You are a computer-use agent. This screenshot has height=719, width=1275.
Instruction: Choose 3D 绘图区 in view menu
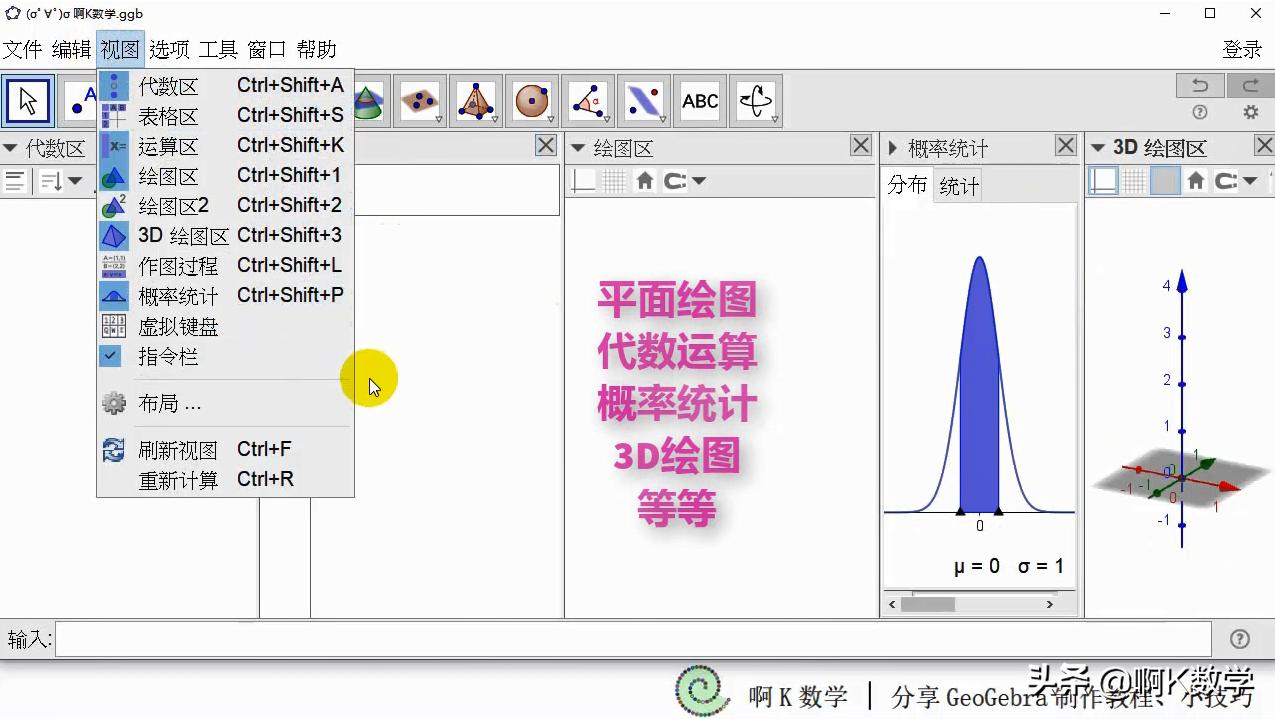[x=225, y=236]
